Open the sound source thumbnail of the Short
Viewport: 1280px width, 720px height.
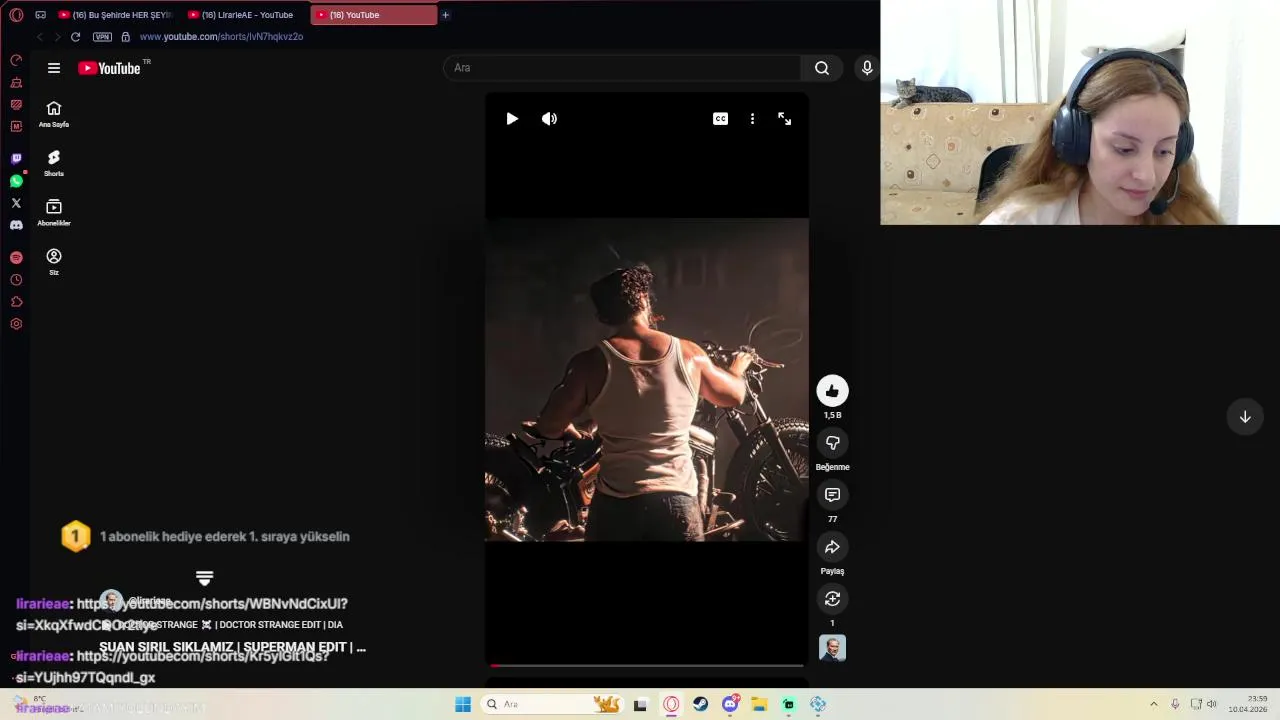coord(832,648)
